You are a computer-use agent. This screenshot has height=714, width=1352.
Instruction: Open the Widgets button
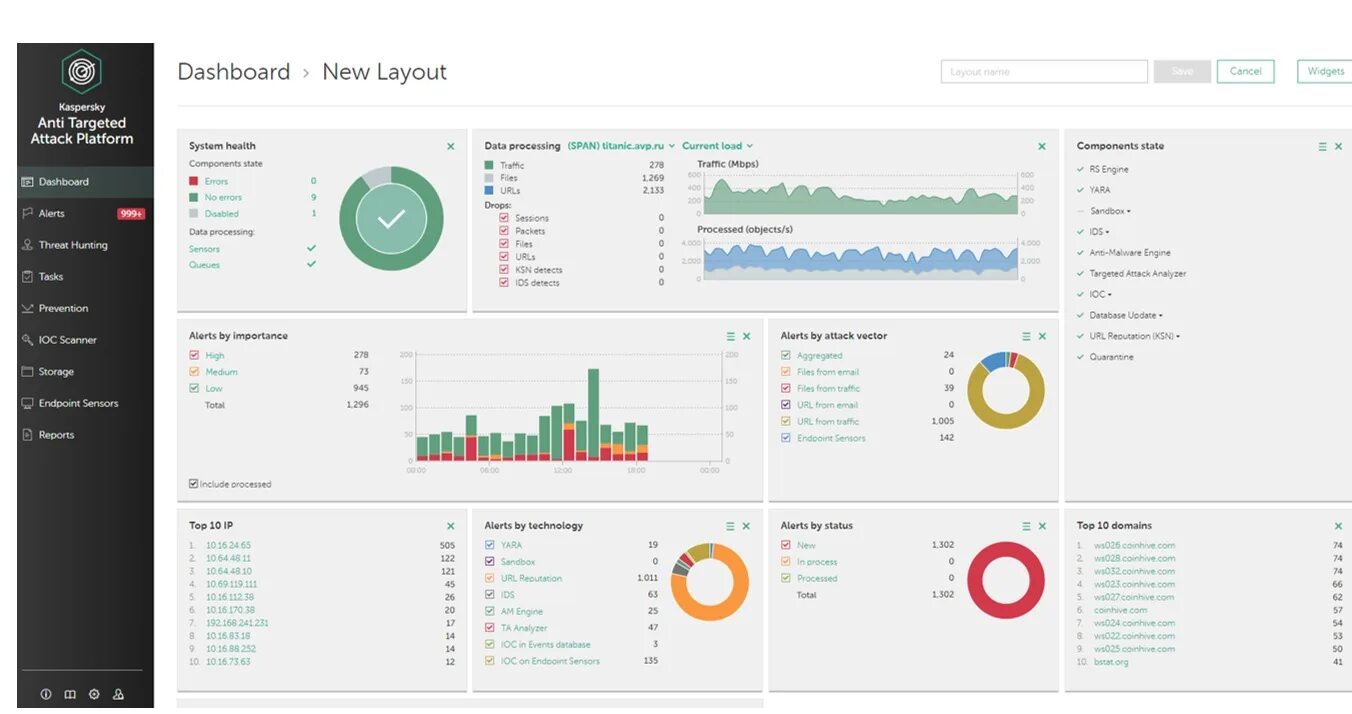click(x=1325, y=72)
